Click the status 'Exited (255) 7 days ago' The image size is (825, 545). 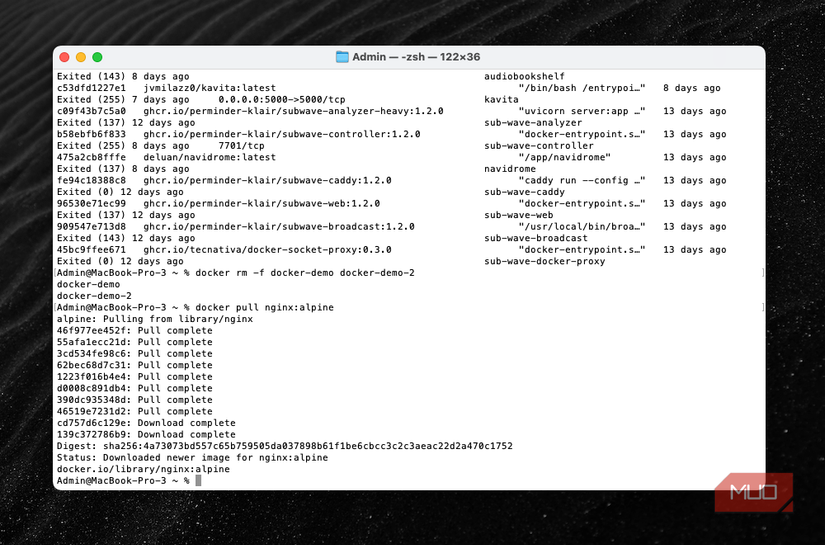(x=123, y=99)
